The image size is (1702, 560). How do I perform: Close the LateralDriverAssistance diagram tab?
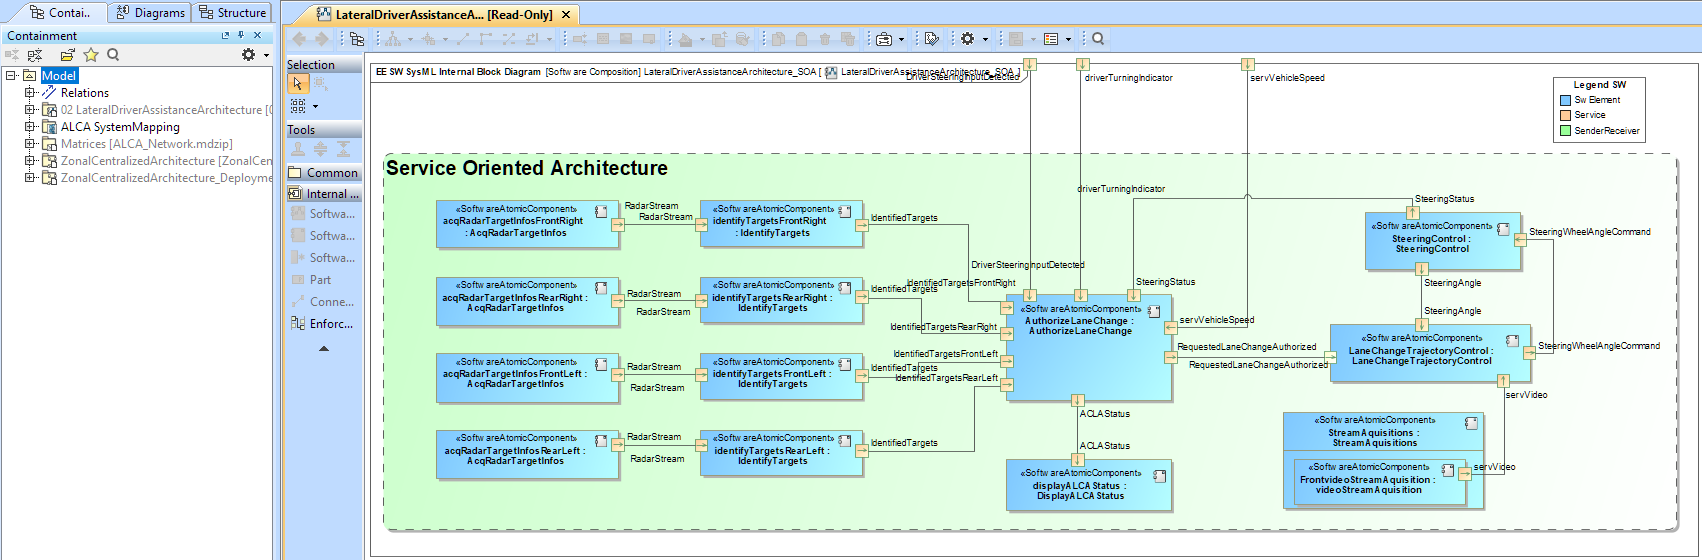point(566,15)
